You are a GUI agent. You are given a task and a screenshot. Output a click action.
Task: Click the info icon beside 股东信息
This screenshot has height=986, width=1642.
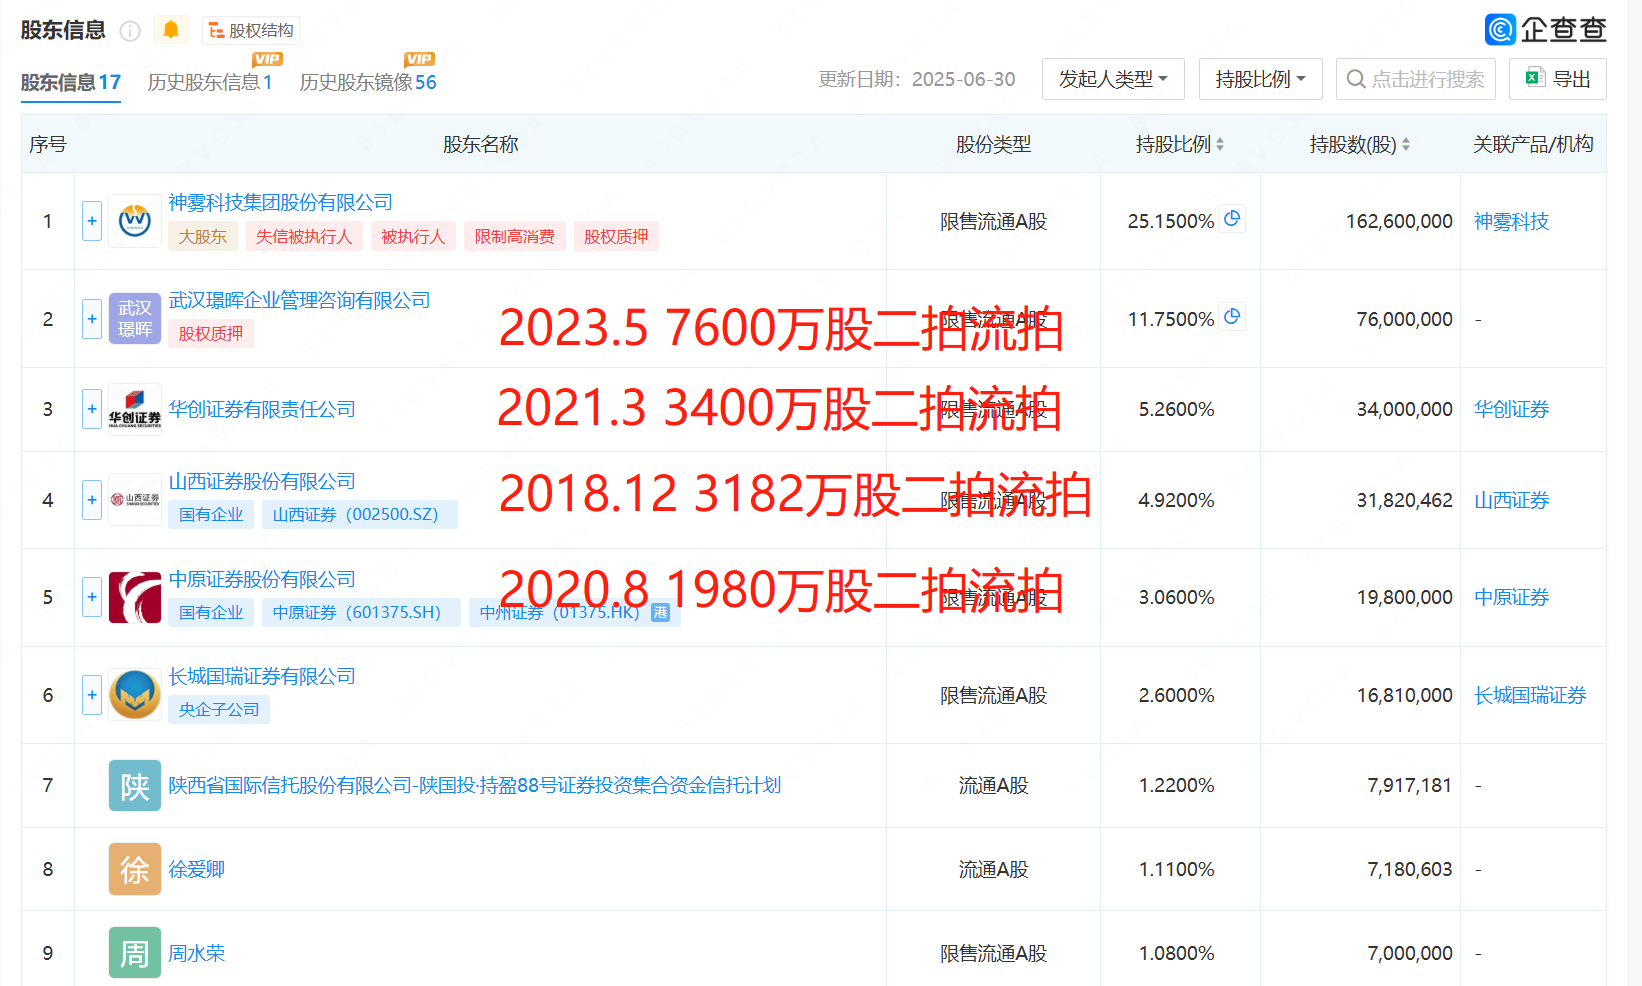pyautogui.click(x=130, y=31)
